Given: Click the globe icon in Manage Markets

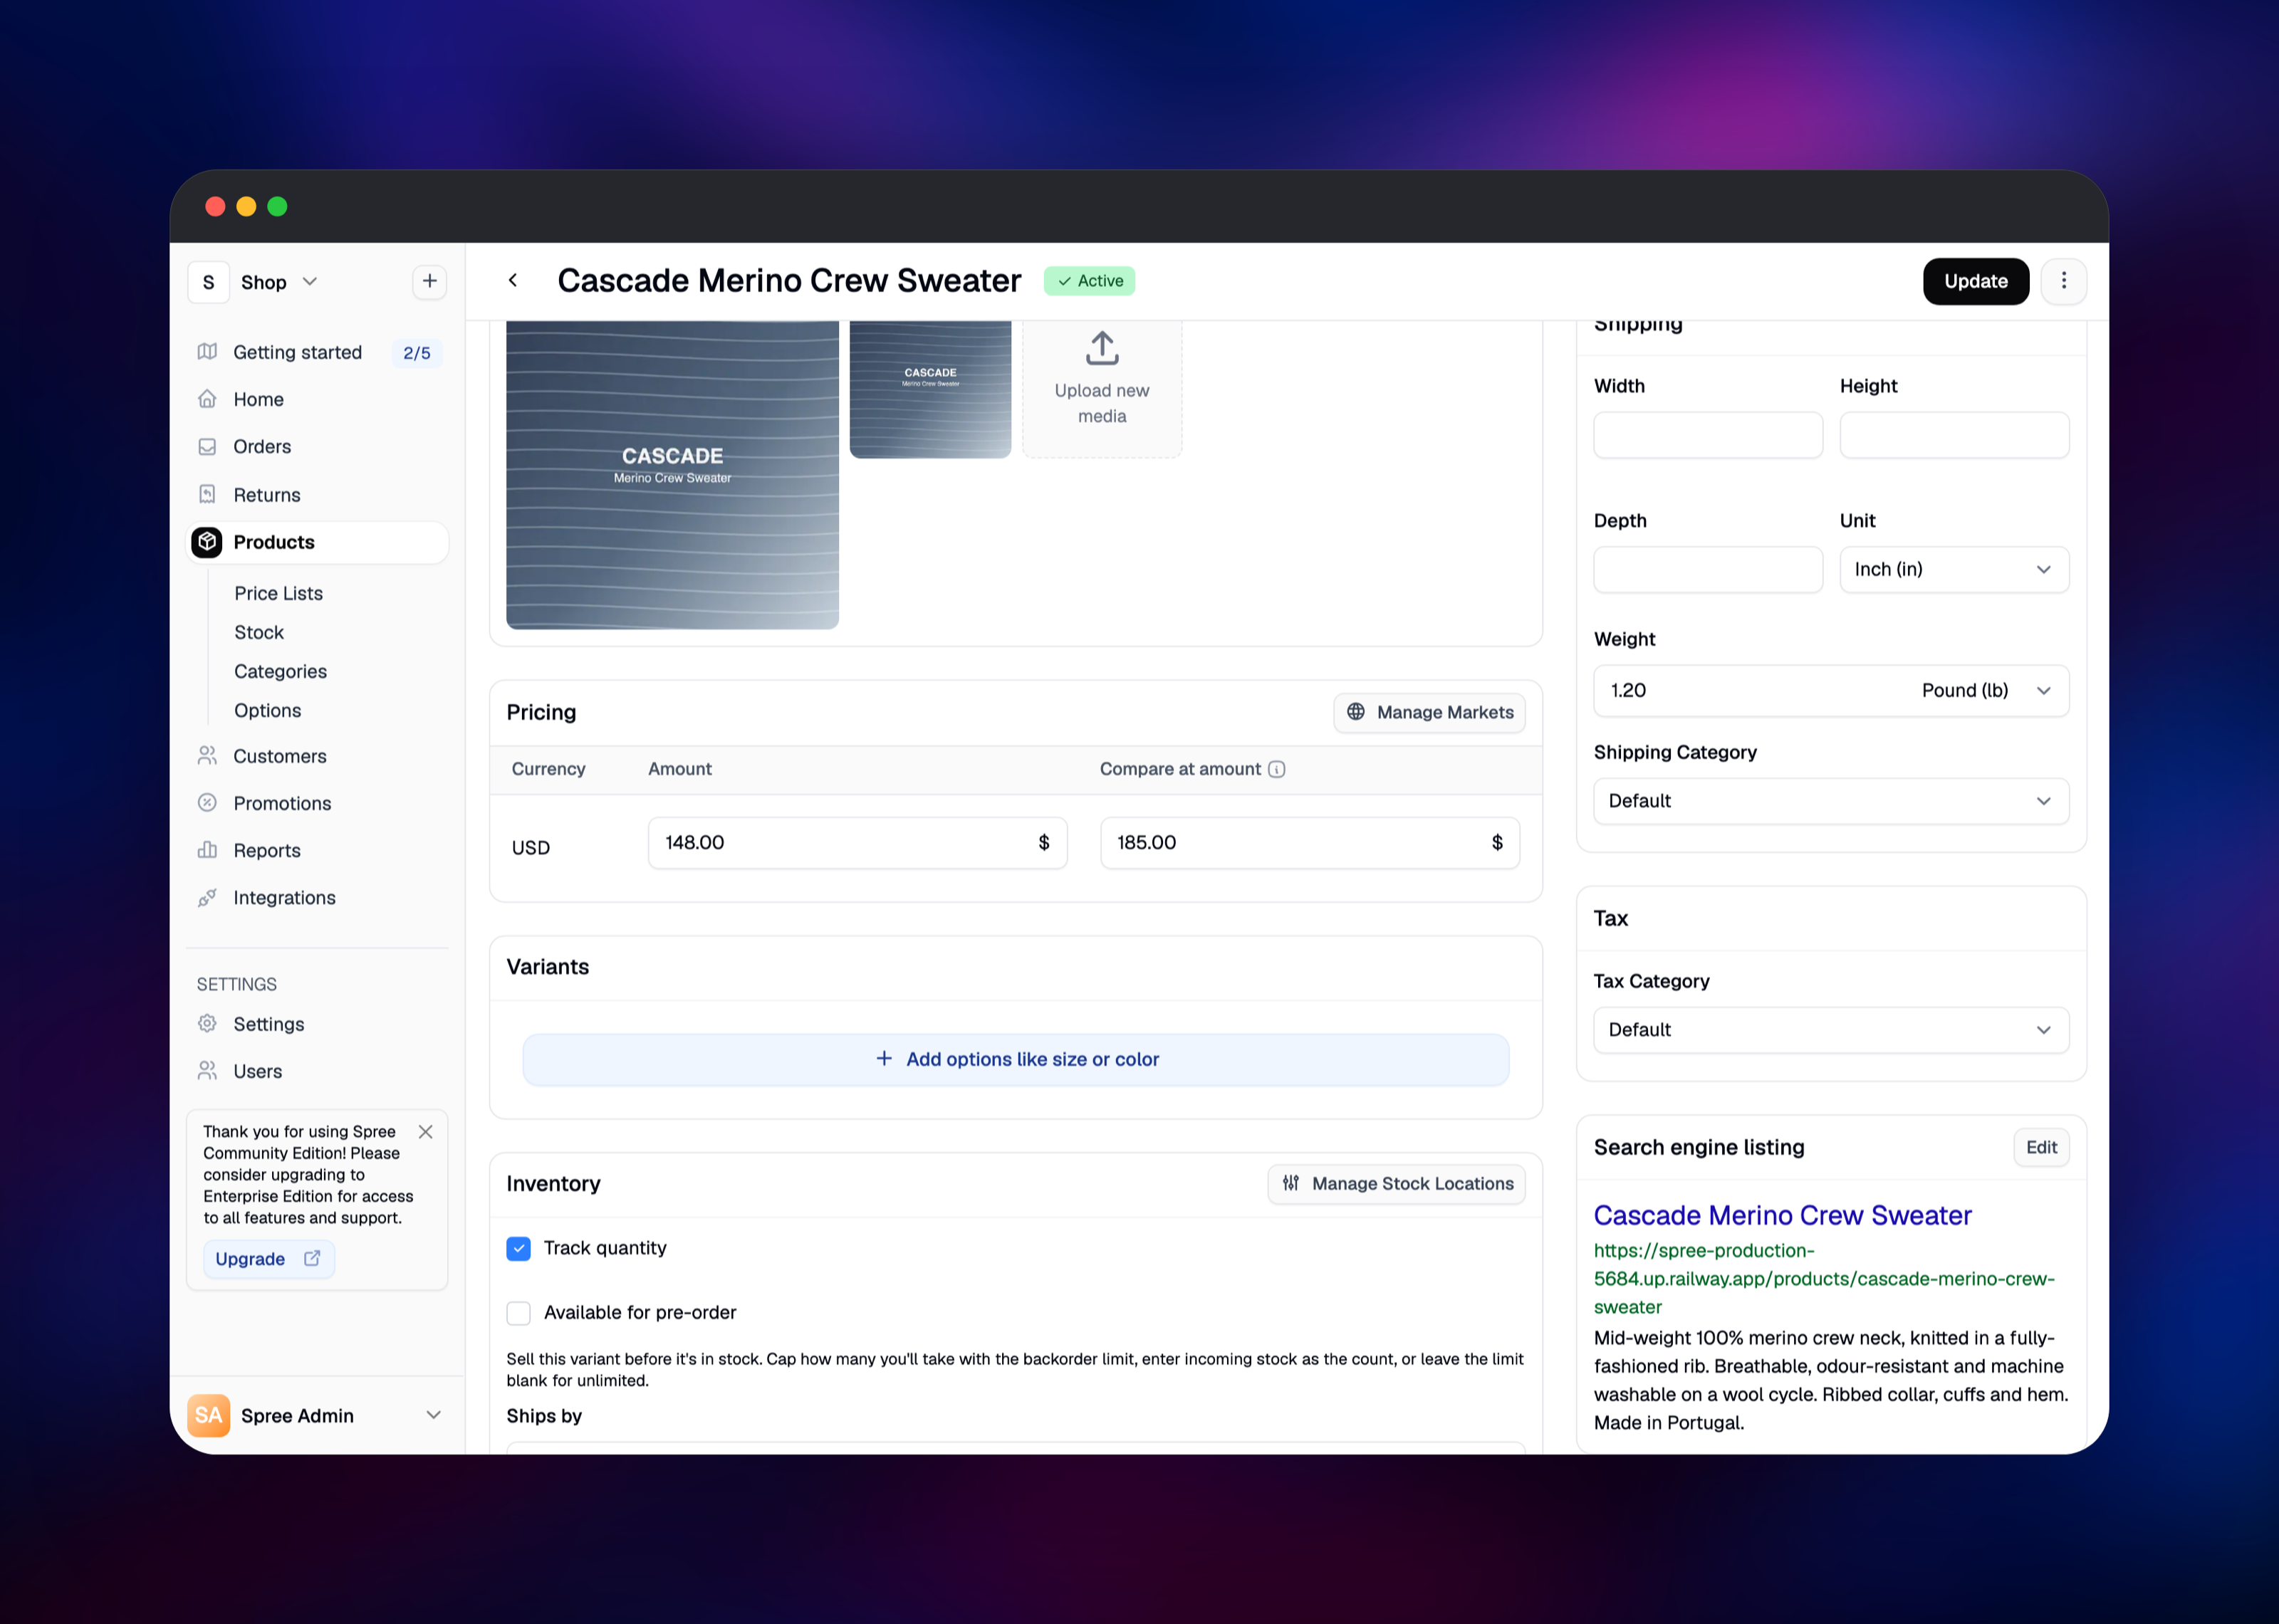Looking at the screenshot, I should tap(1356, 712).
